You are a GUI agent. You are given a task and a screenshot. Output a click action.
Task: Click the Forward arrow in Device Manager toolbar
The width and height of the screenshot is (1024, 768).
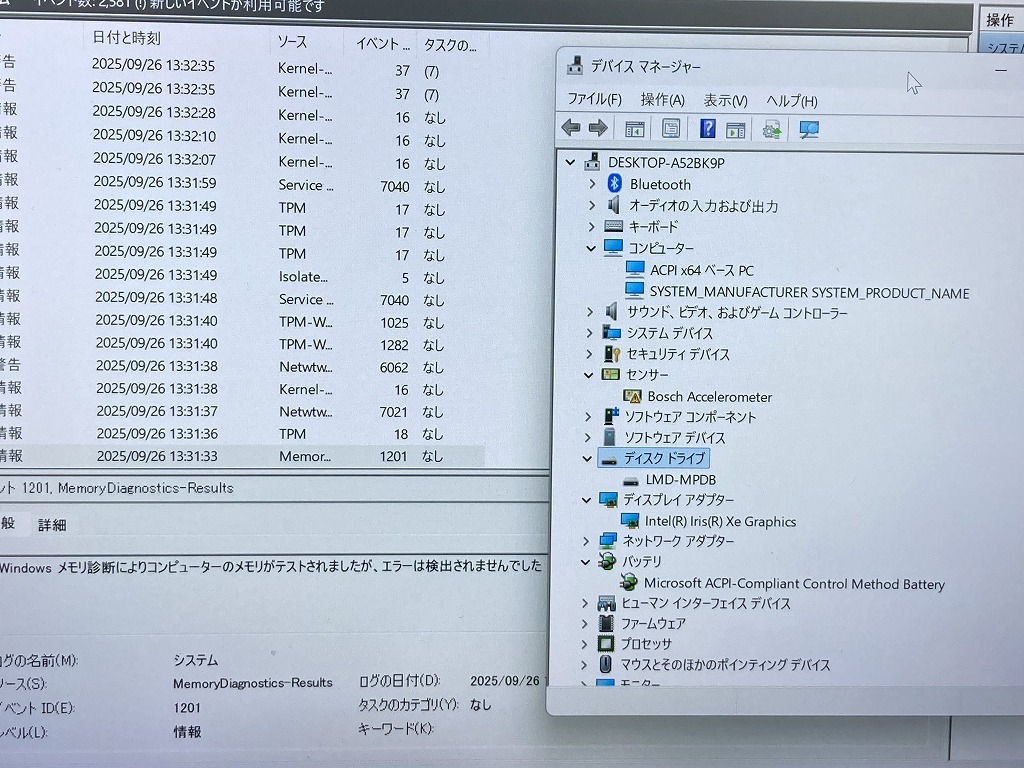(x=598, y=128)
